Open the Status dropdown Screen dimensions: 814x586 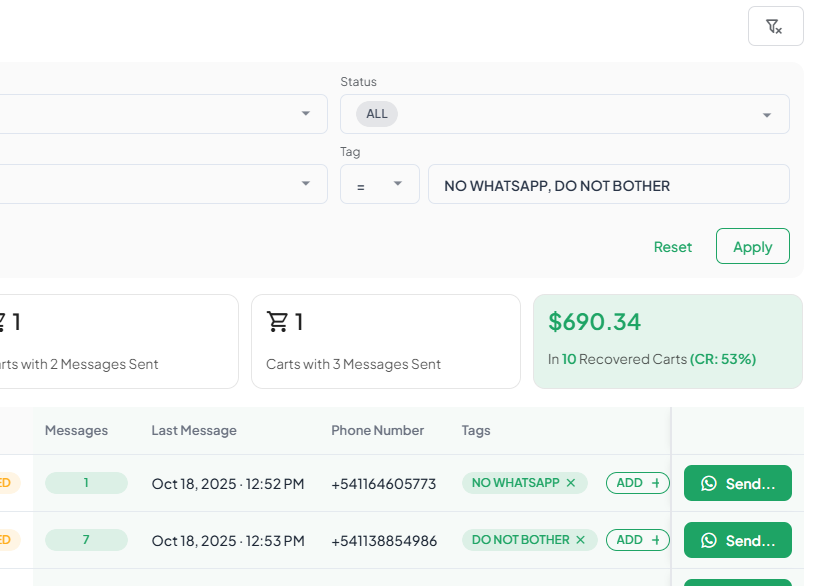click(x=766, y=115)
